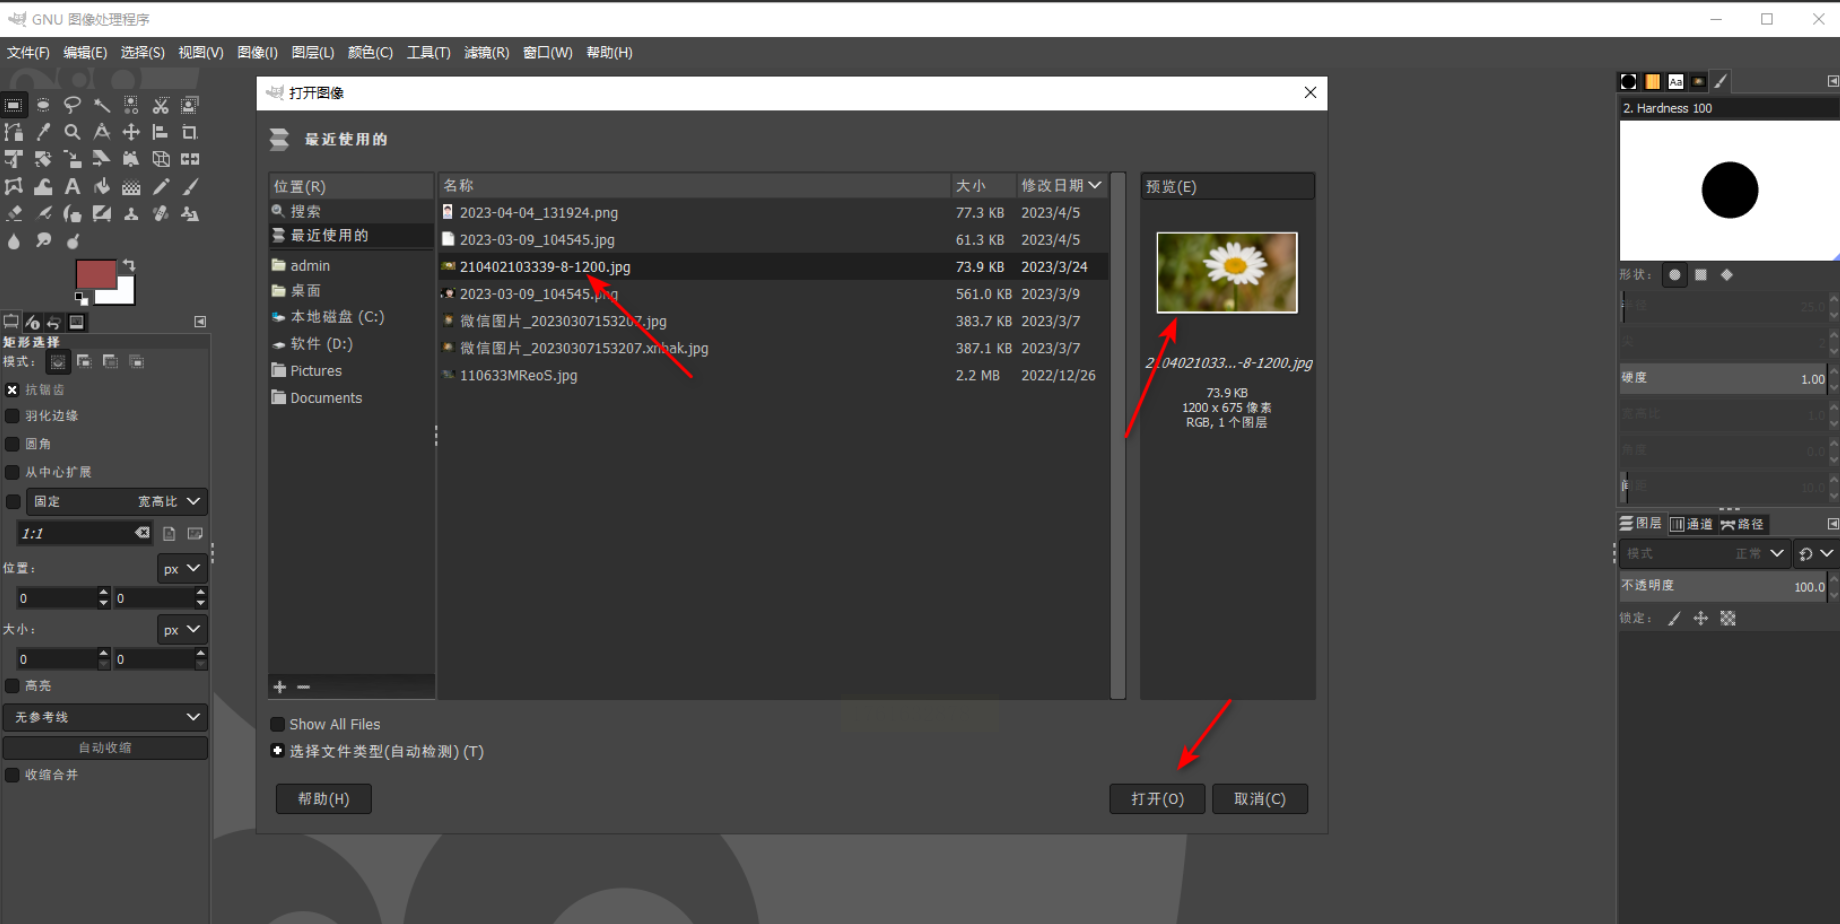Select the Bucket Fill tool
1840x924 pixels.
click(x=102, y=187)
